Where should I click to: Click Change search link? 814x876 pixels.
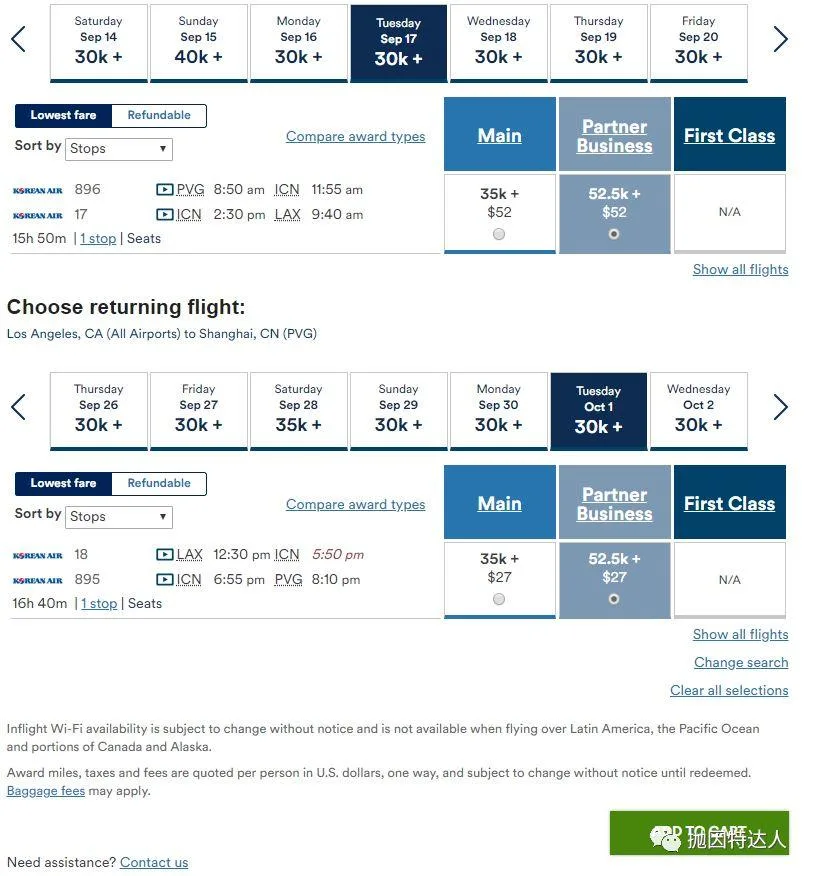[741, 662]
